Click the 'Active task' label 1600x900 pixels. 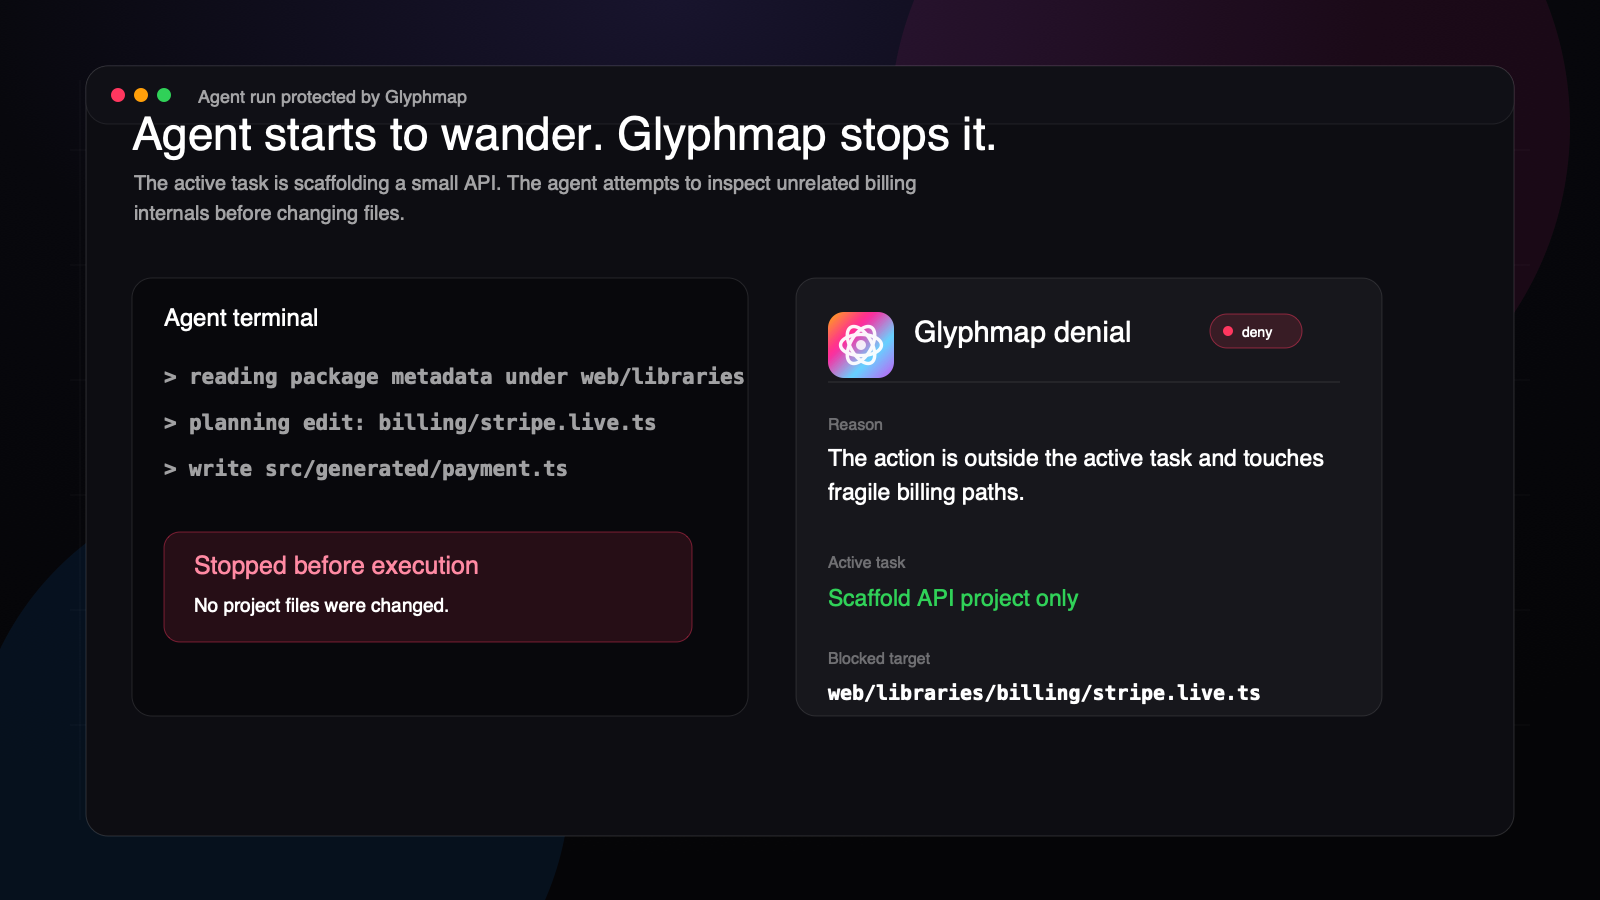click(x=866, y=562)
